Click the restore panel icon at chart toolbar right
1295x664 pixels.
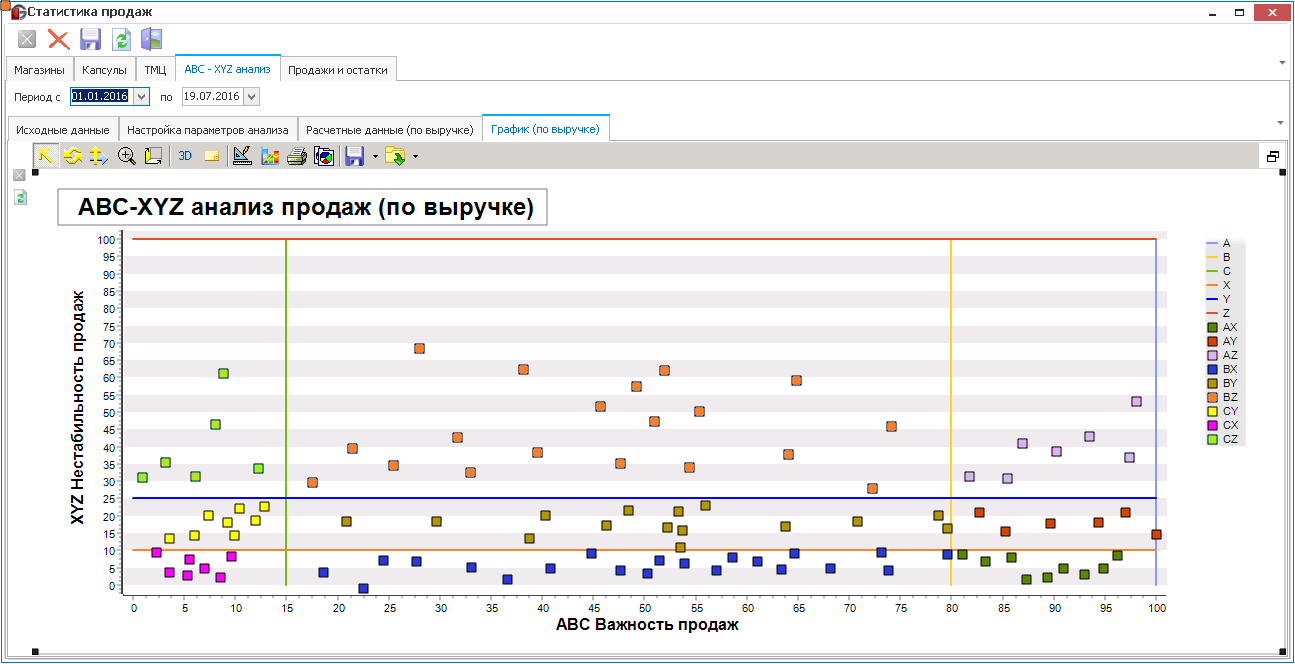point(1273,157)
